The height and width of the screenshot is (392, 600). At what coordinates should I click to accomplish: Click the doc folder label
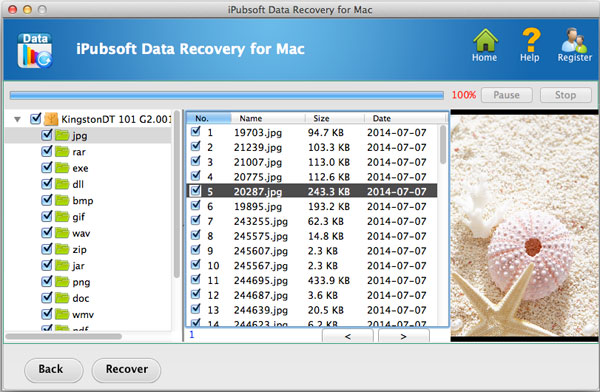[x=81, y=298]
